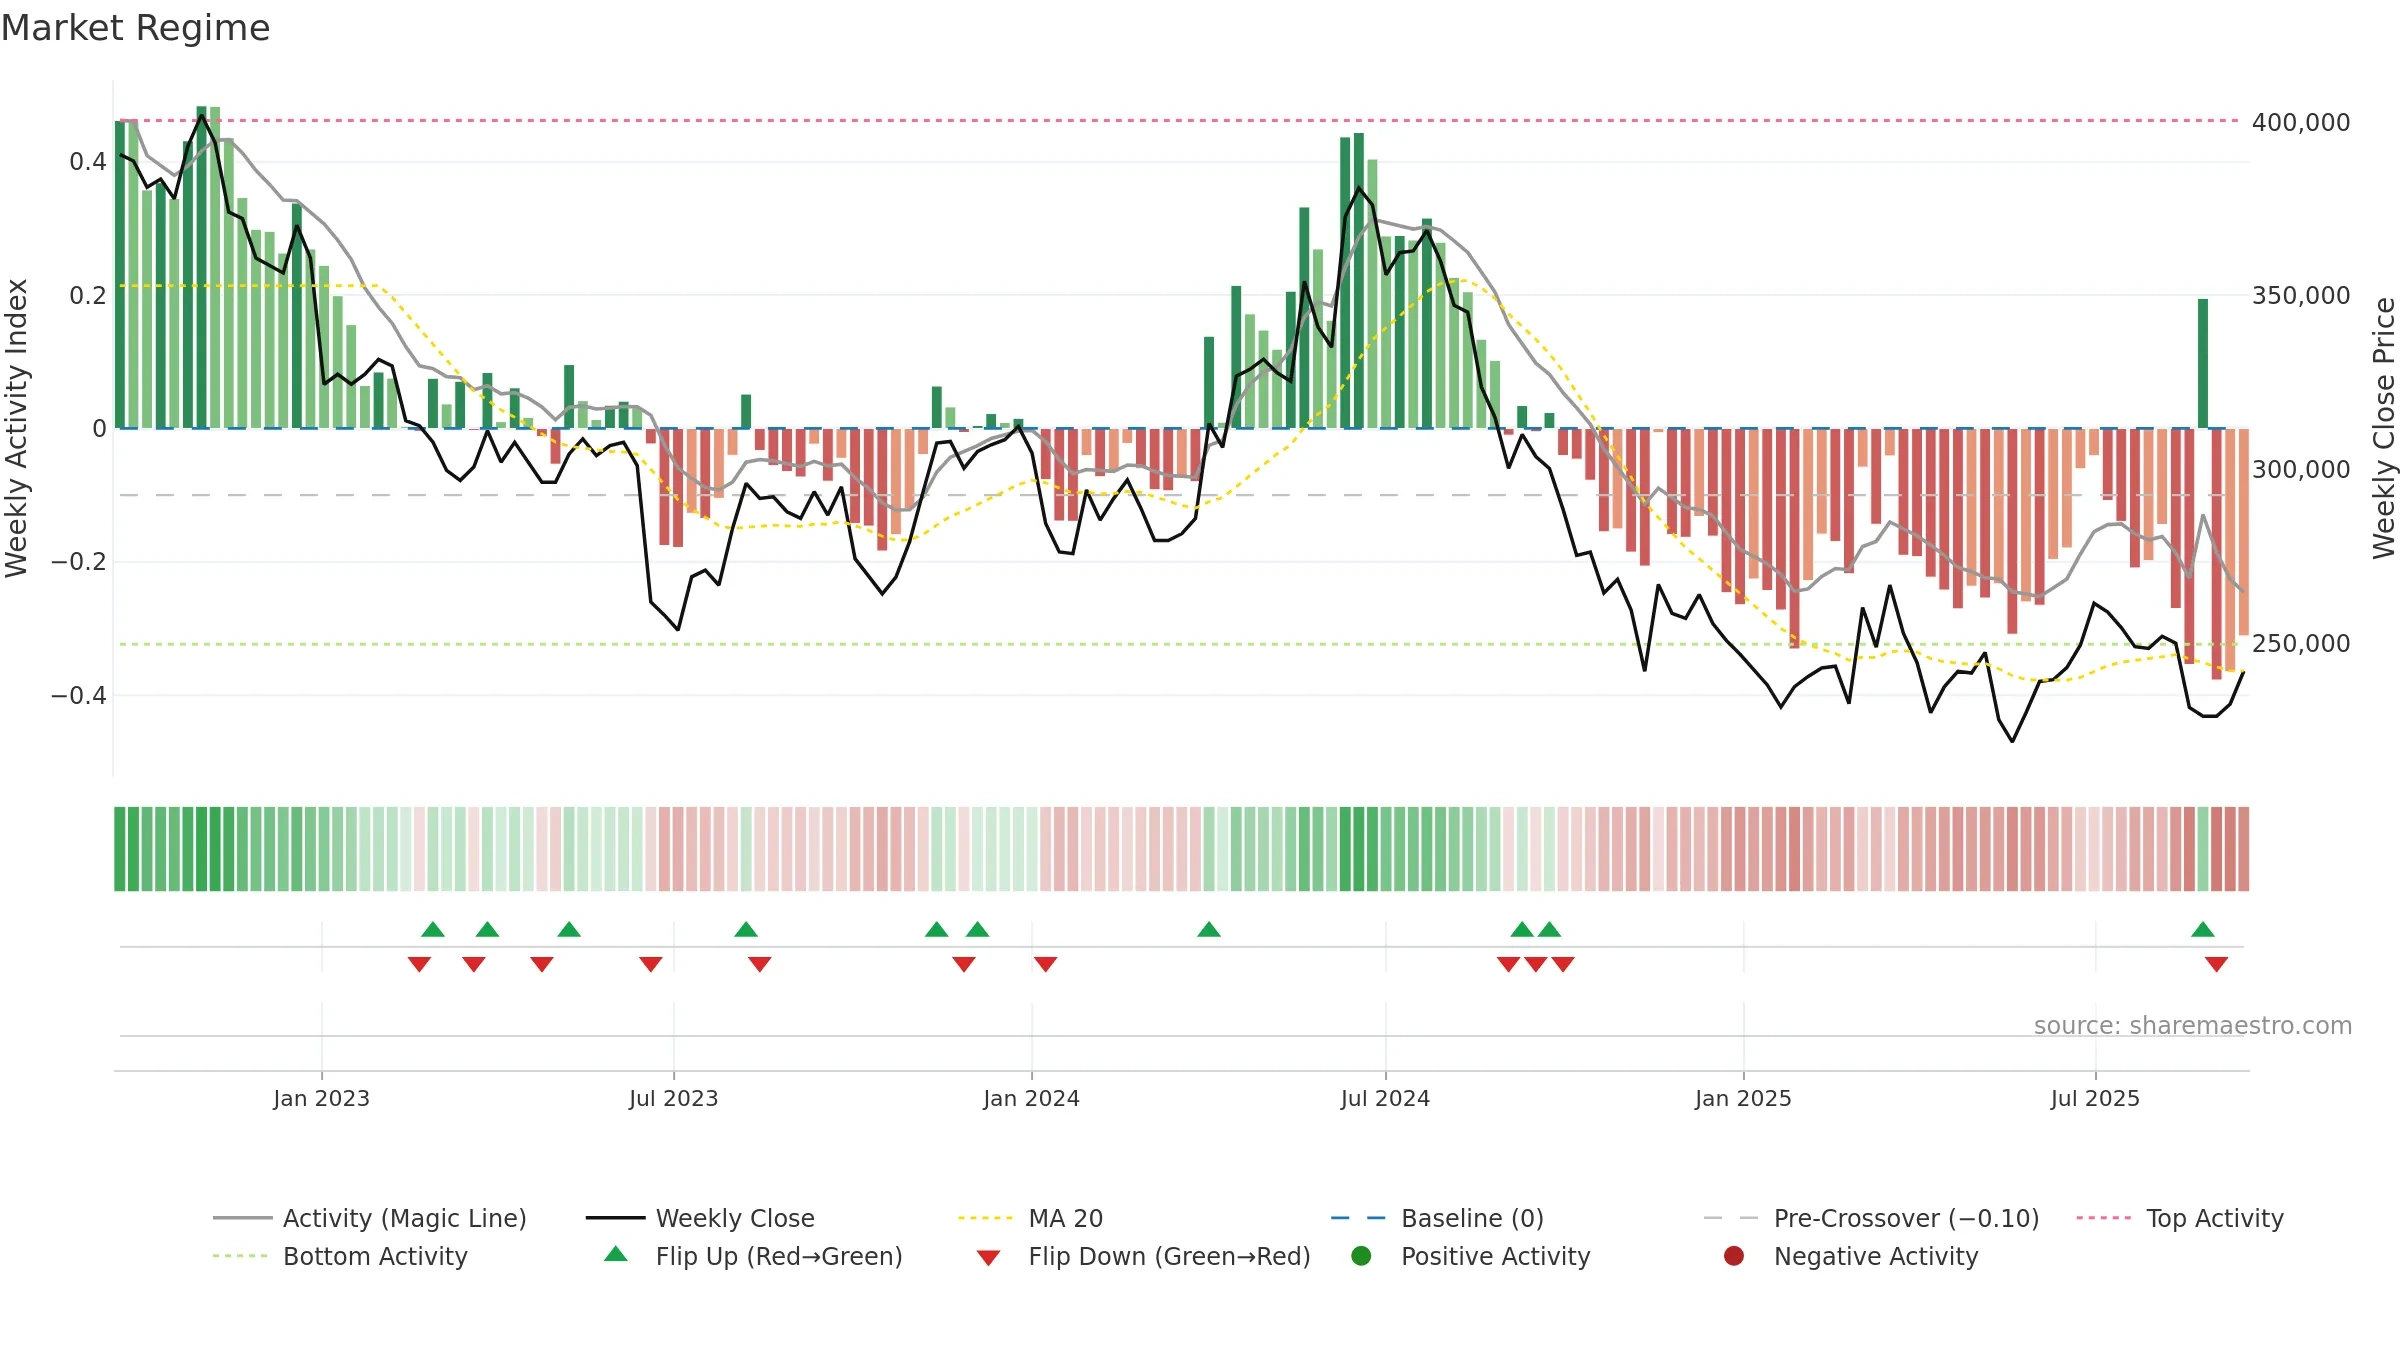
Task: Click the −0.4 left axis tick label
Action: 79,696
